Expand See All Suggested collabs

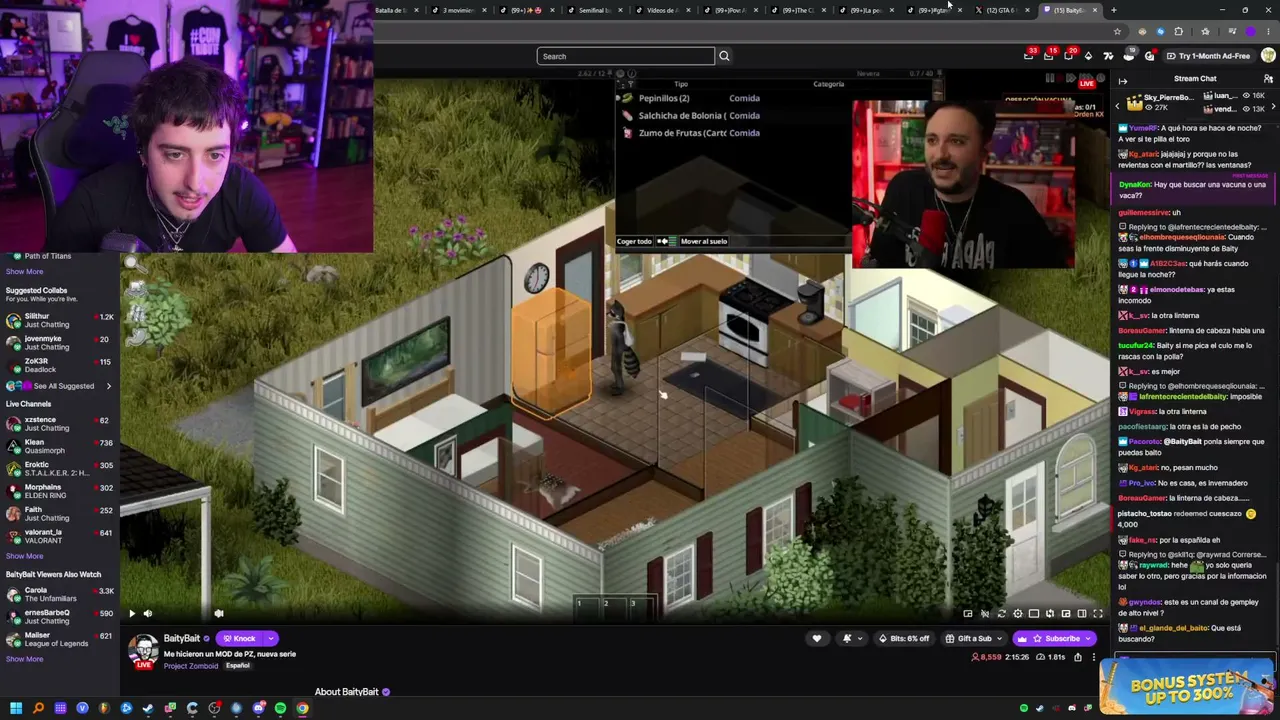pos(59,386)
